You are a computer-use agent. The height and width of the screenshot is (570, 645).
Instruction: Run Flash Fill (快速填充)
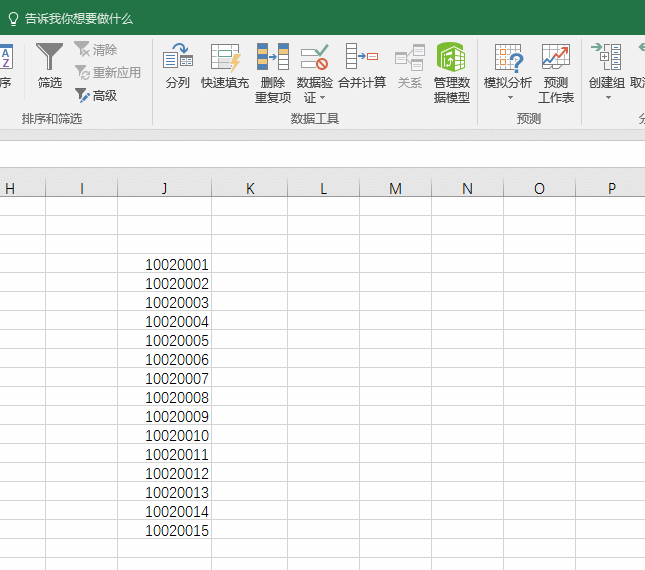(225, 58)
